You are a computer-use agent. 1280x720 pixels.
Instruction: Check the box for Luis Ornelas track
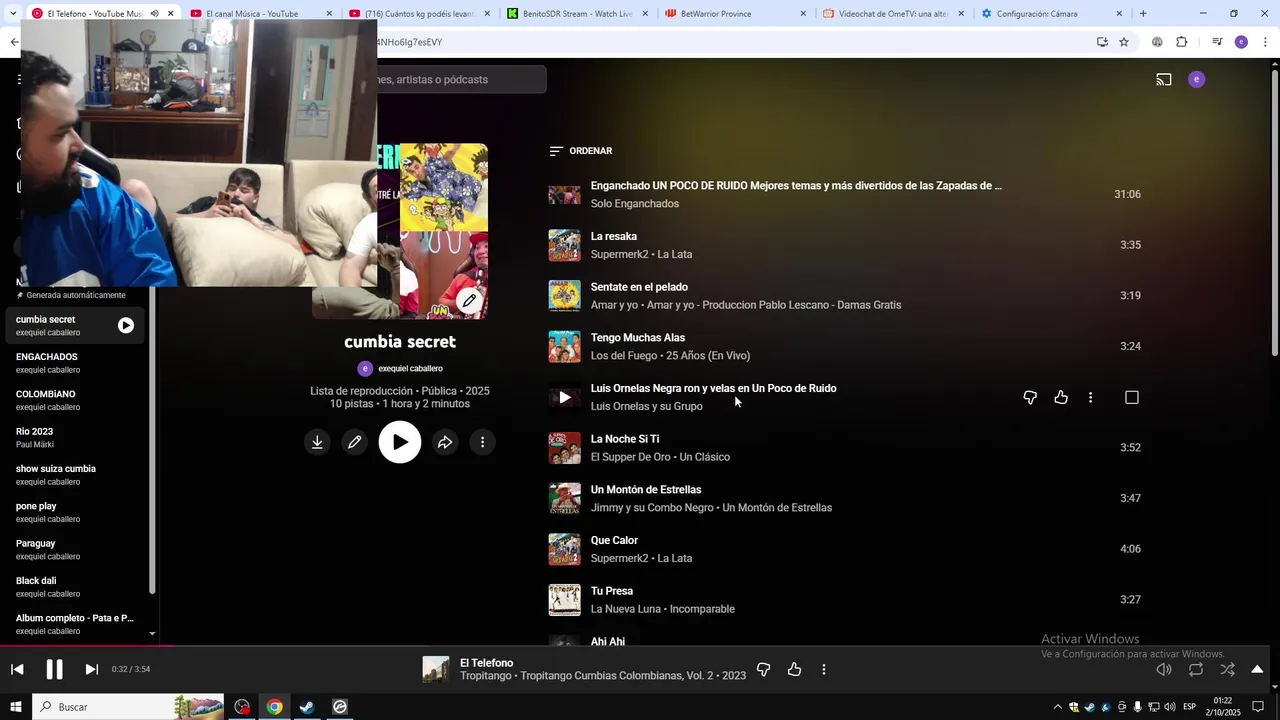point(1132,397)
